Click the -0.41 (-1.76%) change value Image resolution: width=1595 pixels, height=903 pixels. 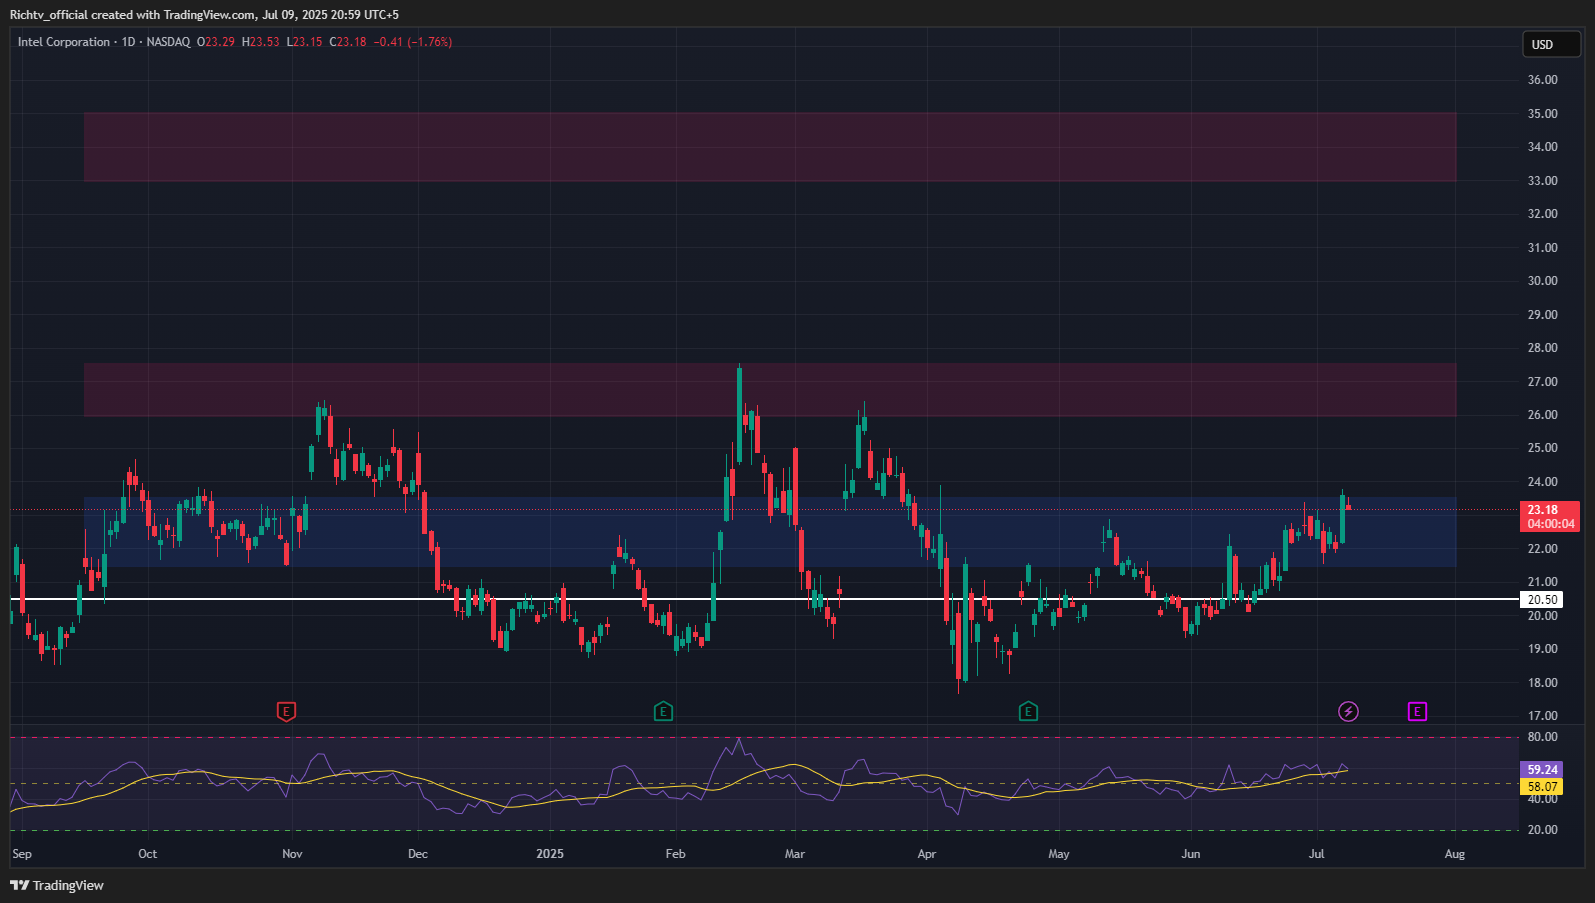click(413, 42)
